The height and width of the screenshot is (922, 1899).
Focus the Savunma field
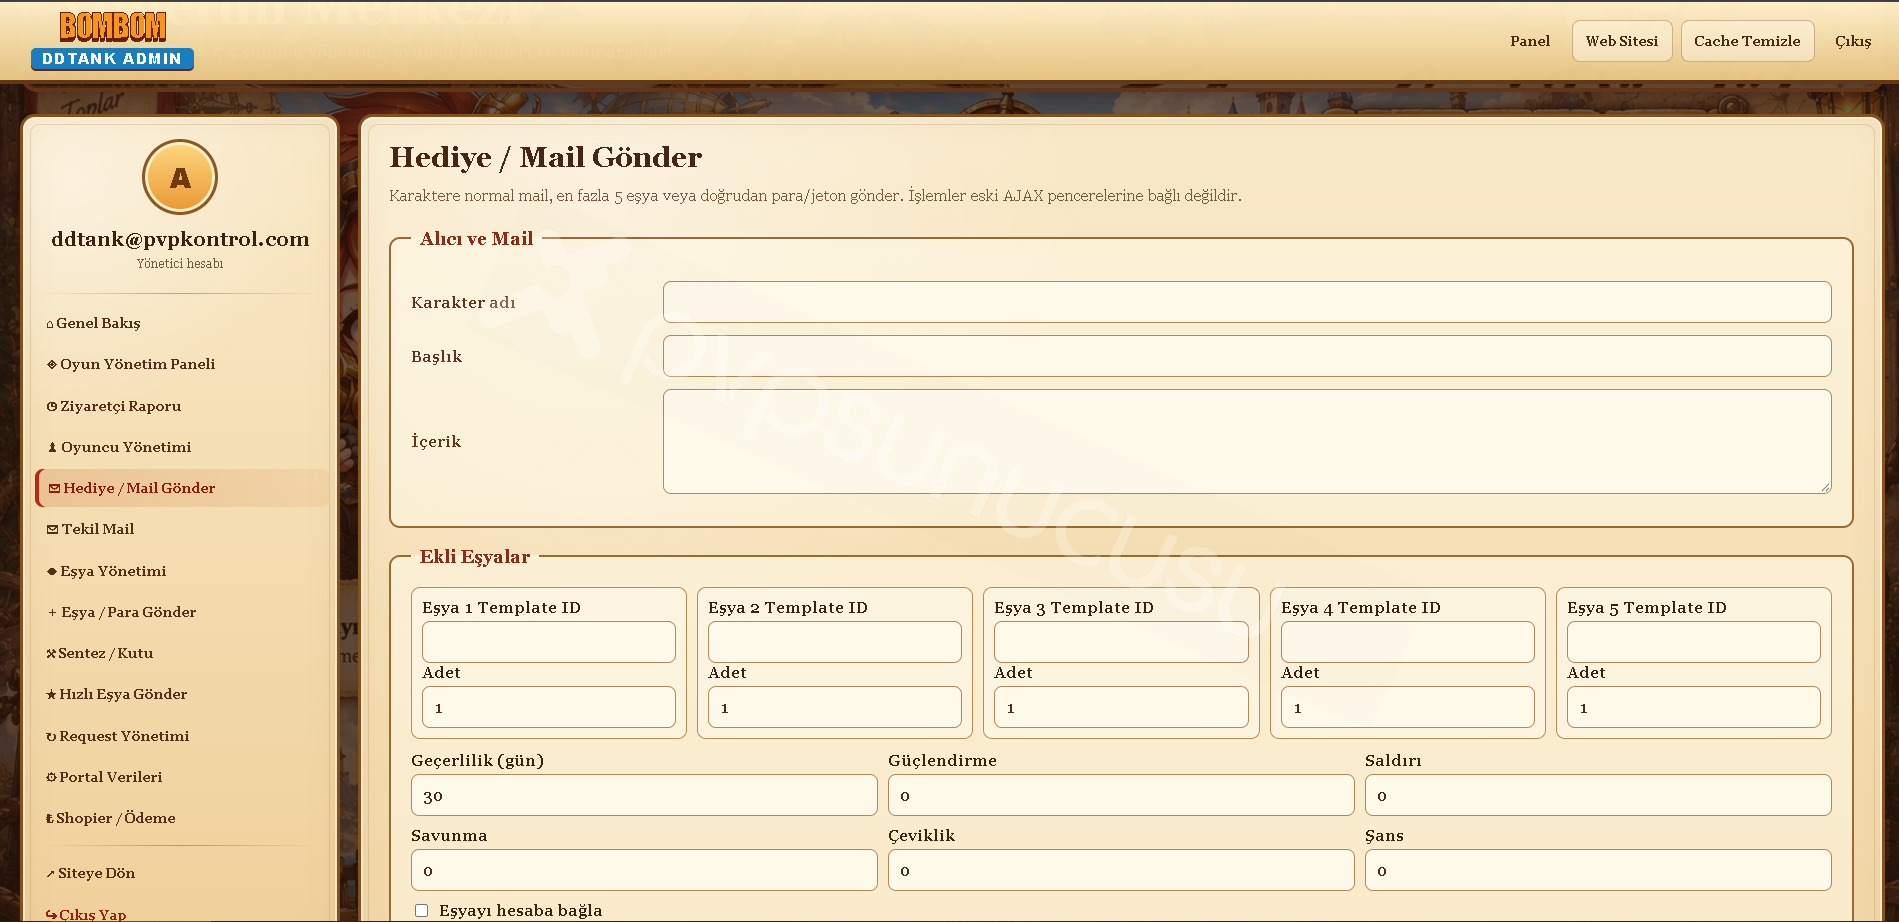[644, 870]
